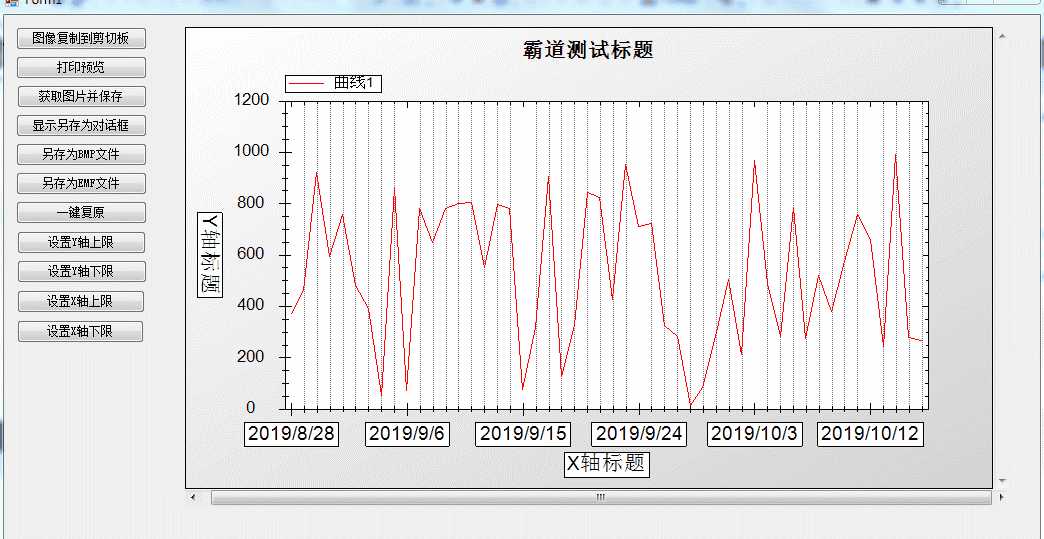The image size is (1044, 539).
Task: Click 设置Y轴下限 button
Action: point(81,271)
